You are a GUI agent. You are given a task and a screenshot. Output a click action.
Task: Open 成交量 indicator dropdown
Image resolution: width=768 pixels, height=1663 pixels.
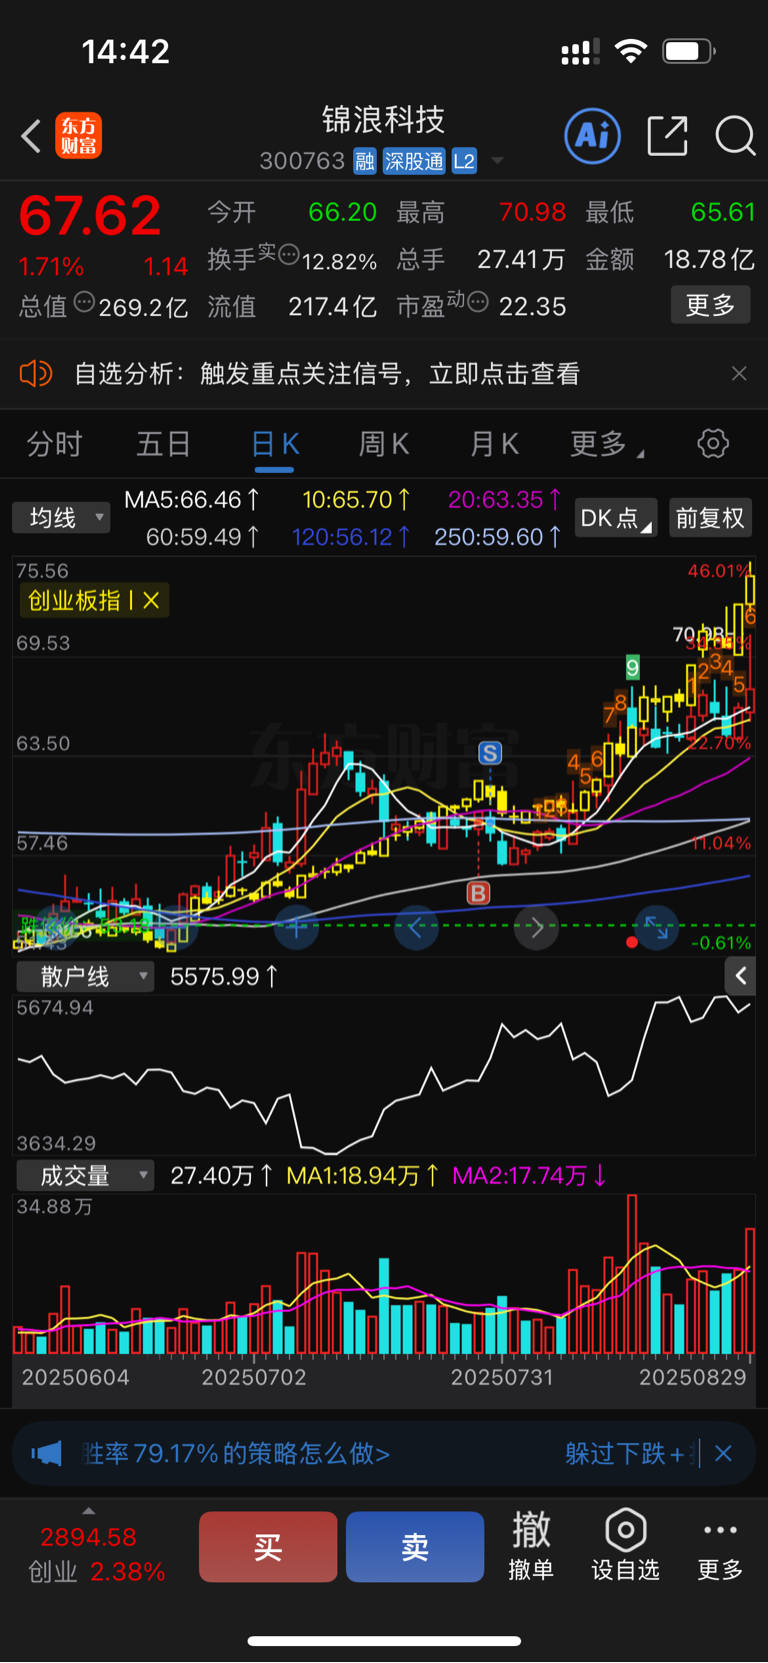pos(86,1176)
